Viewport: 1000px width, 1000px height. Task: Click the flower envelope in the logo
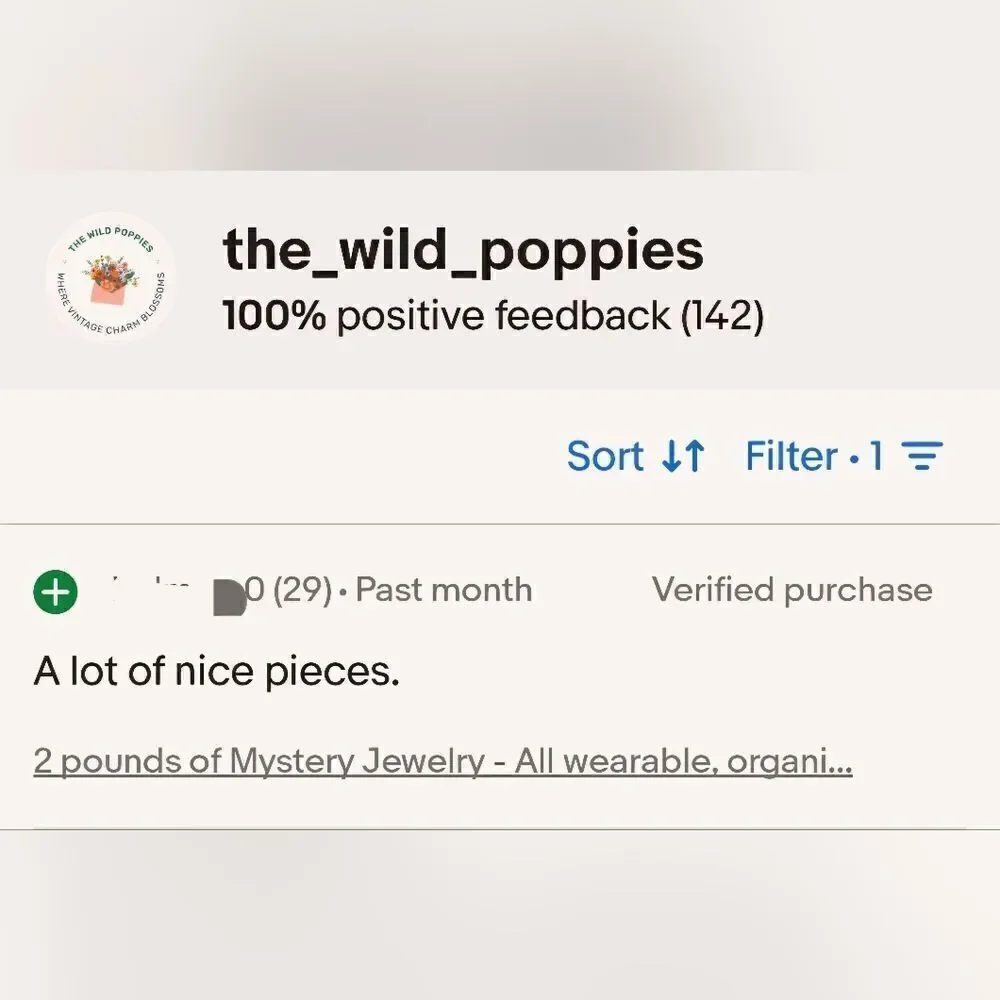(x=111, y=282)
